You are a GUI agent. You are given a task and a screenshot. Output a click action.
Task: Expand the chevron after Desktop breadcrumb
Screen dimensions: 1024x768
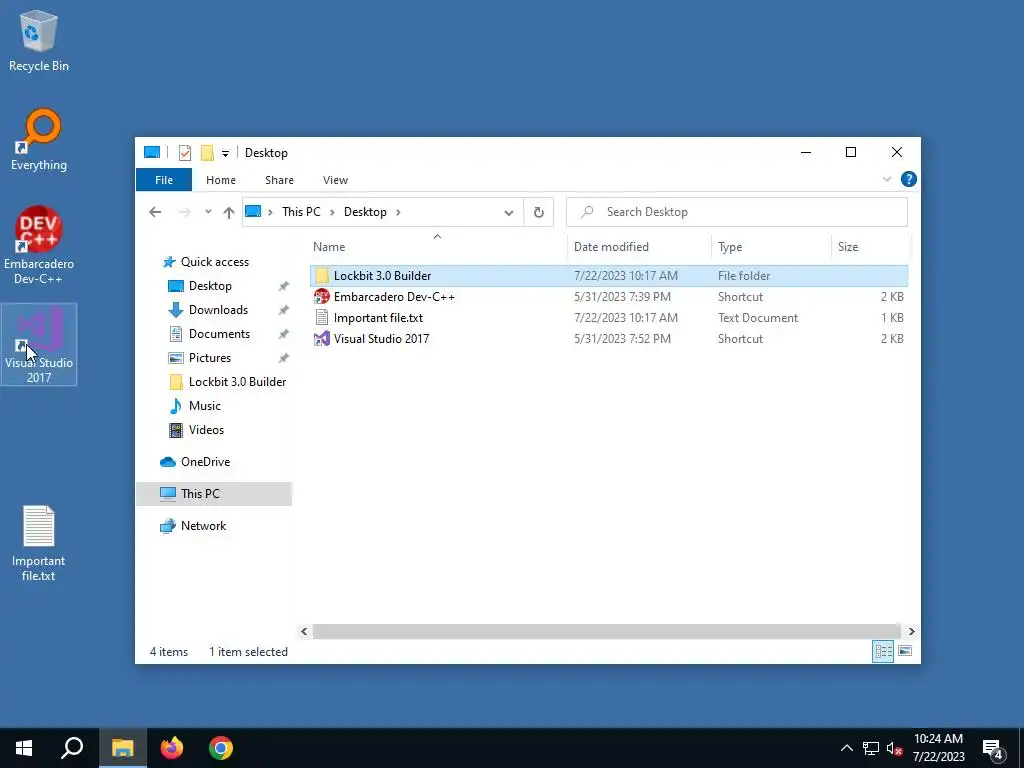[x=398, y=212]
